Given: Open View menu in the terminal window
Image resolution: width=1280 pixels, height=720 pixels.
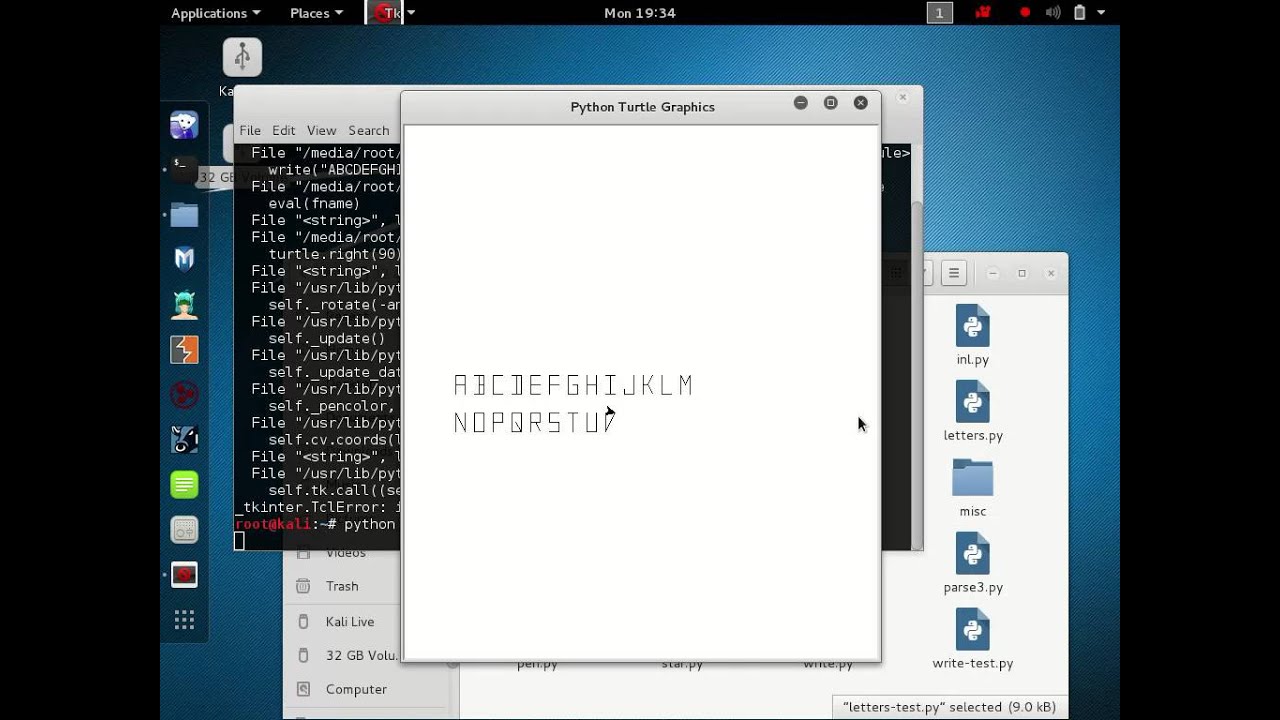Looking at the screenshot, I should pos(321,130).
